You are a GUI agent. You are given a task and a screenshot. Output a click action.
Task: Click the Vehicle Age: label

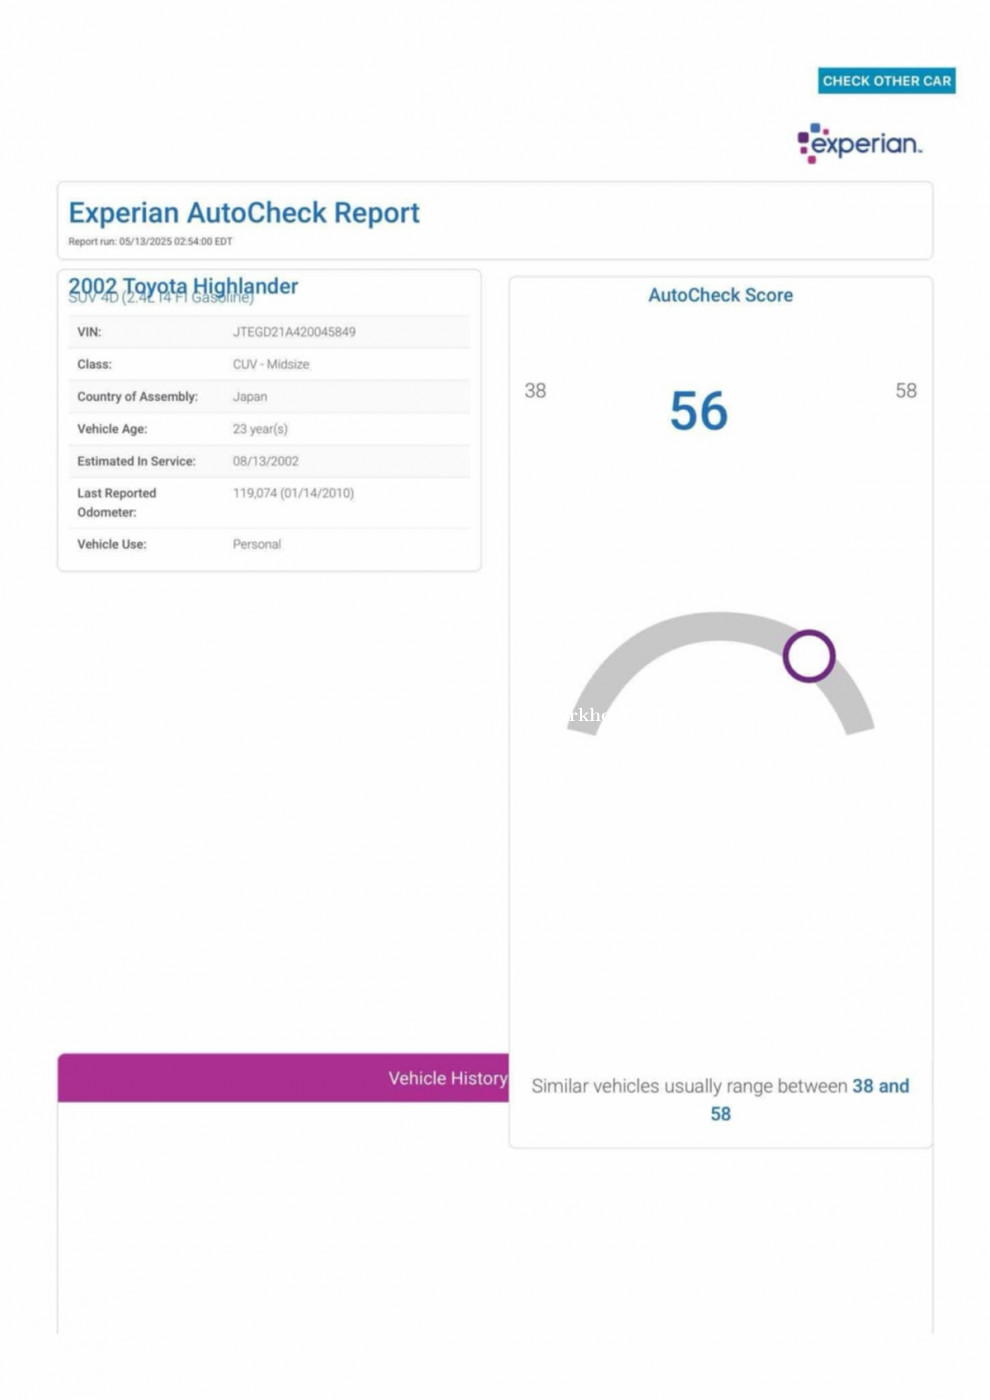112,429
